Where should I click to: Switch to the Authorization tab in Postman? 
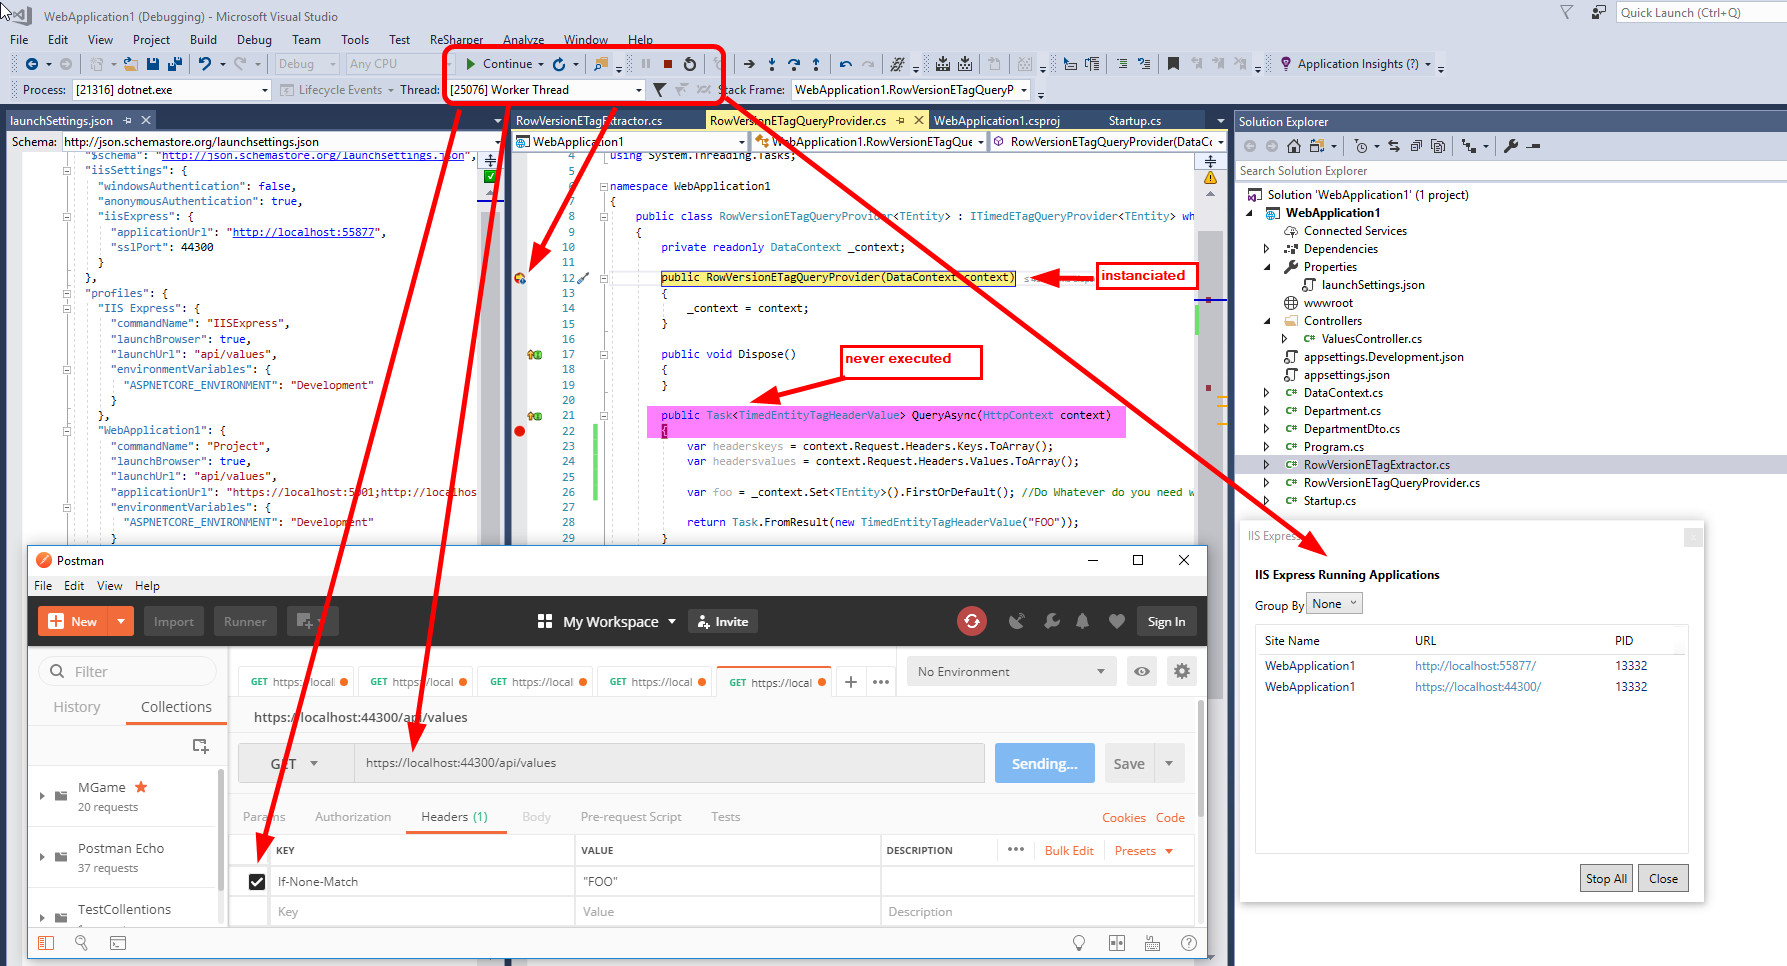tap(352, 816)
